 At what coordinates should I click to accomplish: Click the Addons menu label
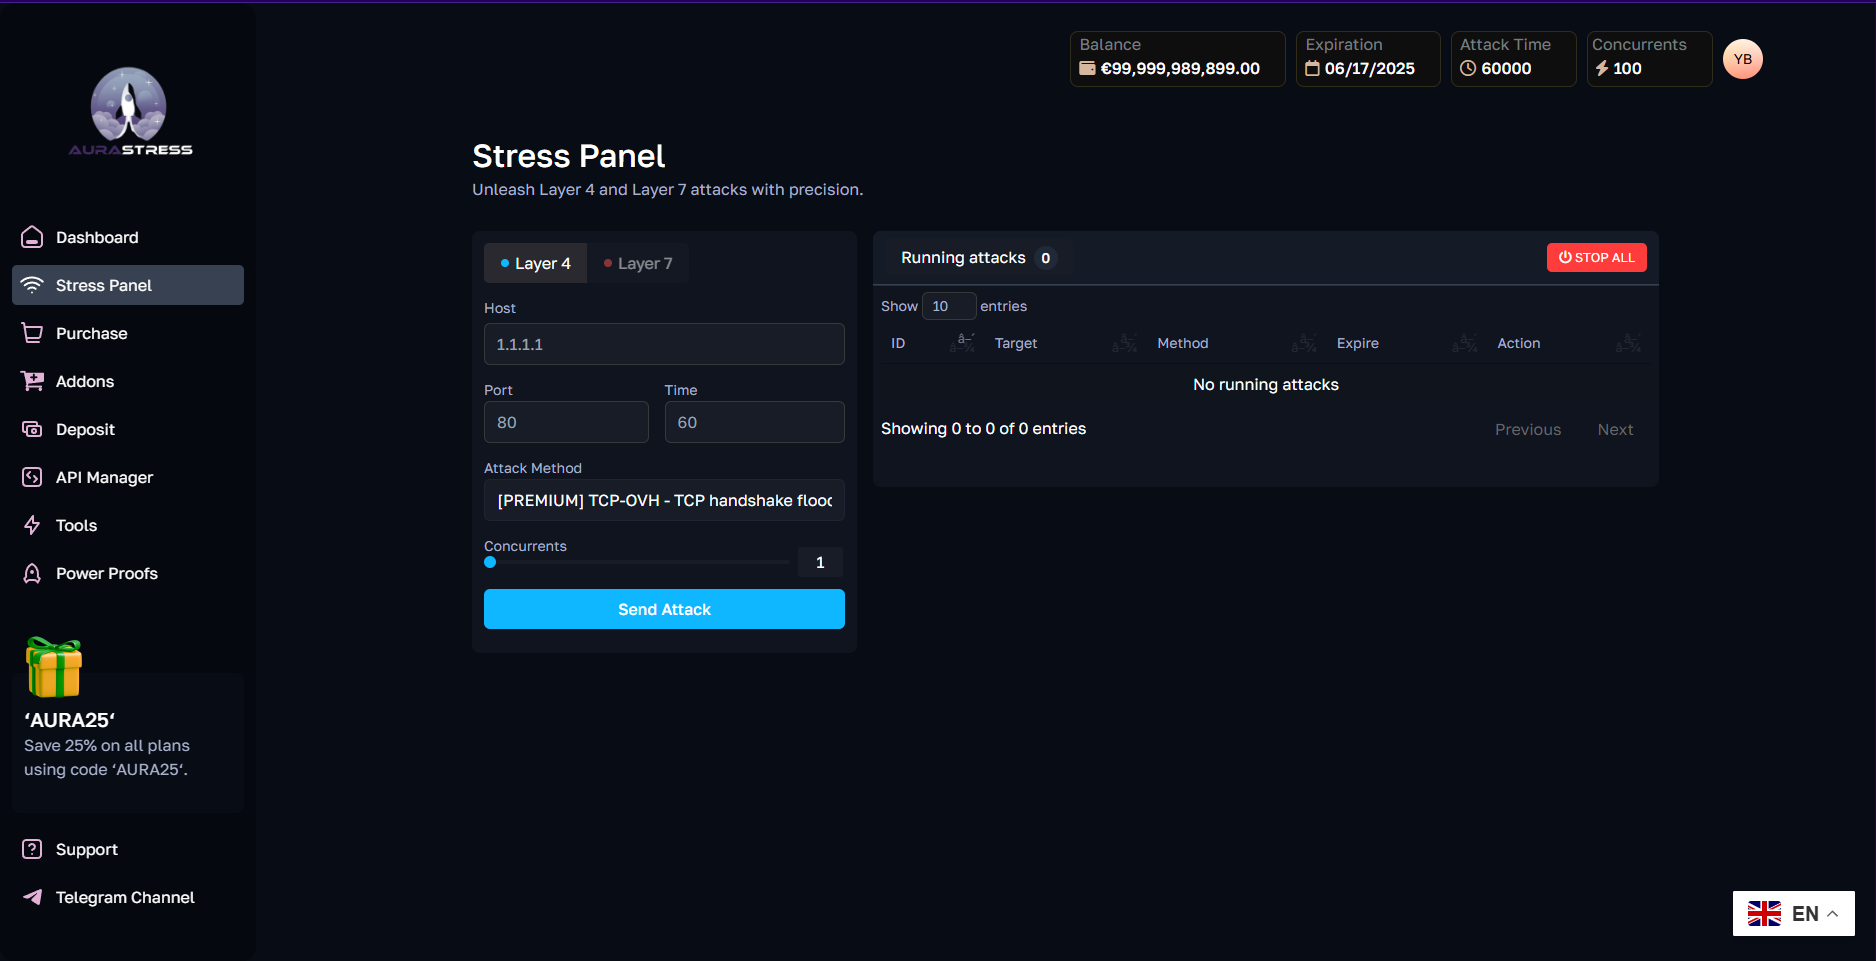pyautogui.click(x=85, y=381)
